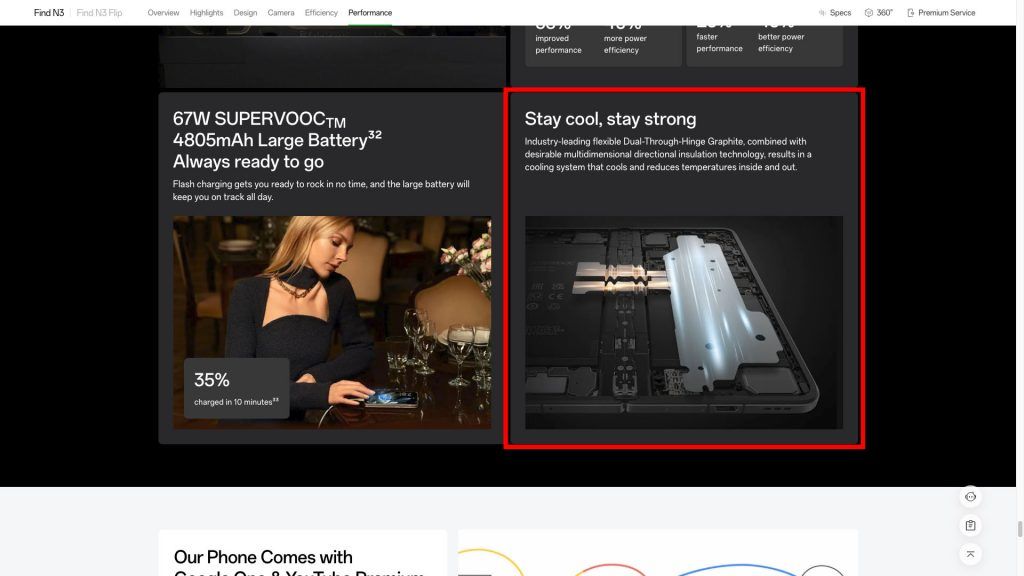Click the "Always ready to go" heading line
Screen dimensions: 1024x576
coord(248,161)
